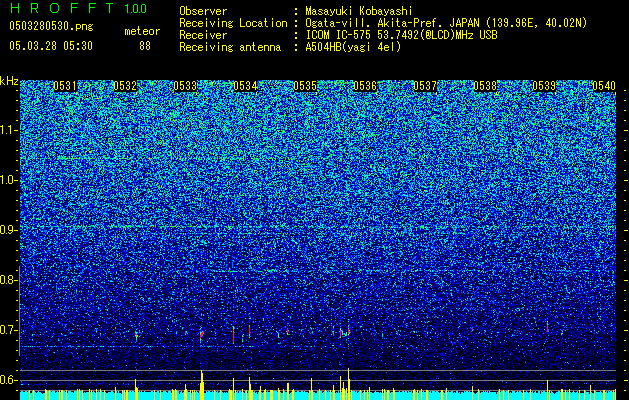Click the 0532 time marker
Image resolution: width=629 pixels, height=400 pixels.
pos(125,86)
